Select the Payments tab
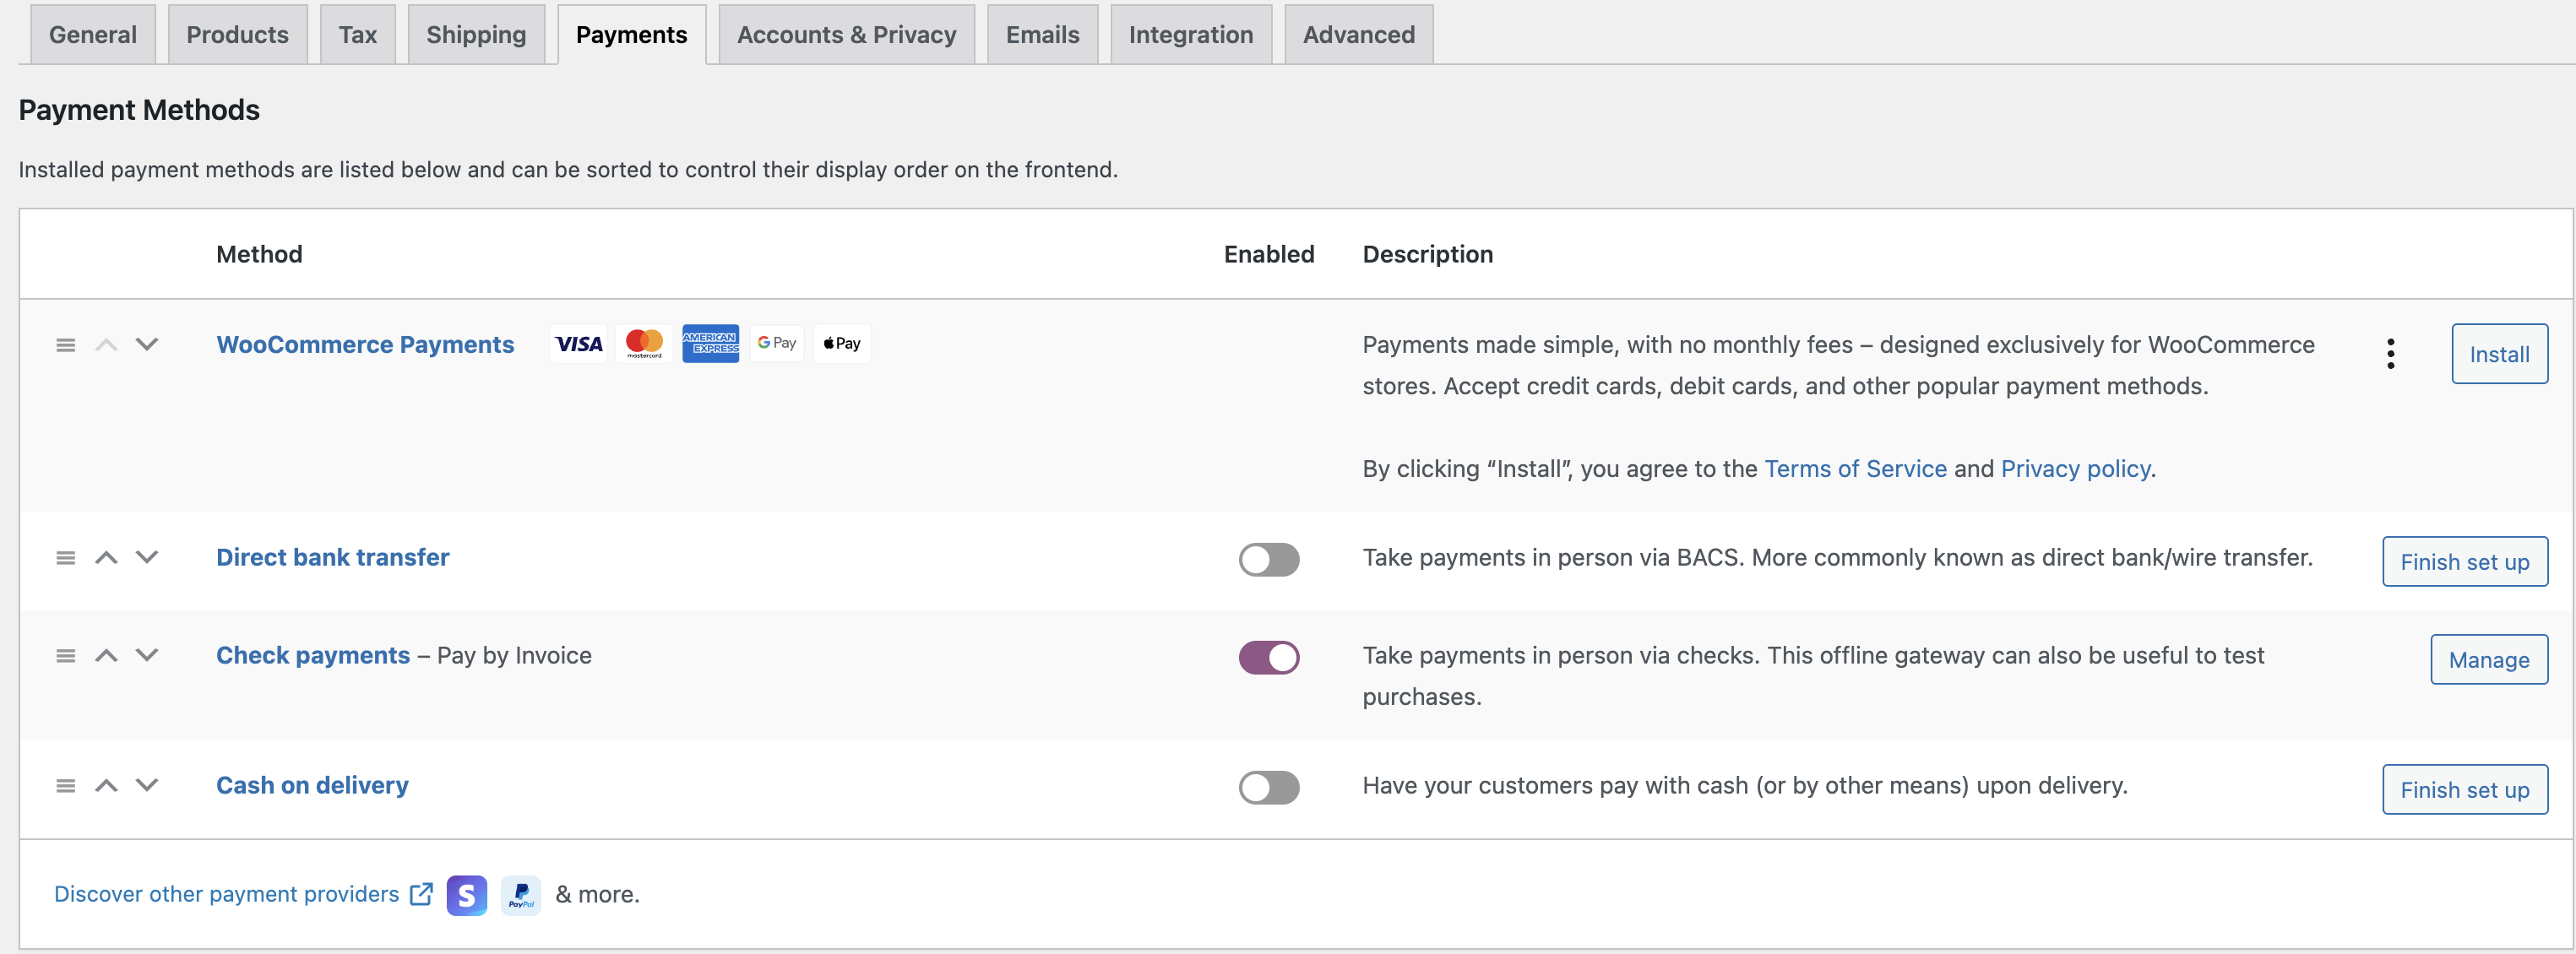This screenshot has height=954, width=2576. (632, 35)
